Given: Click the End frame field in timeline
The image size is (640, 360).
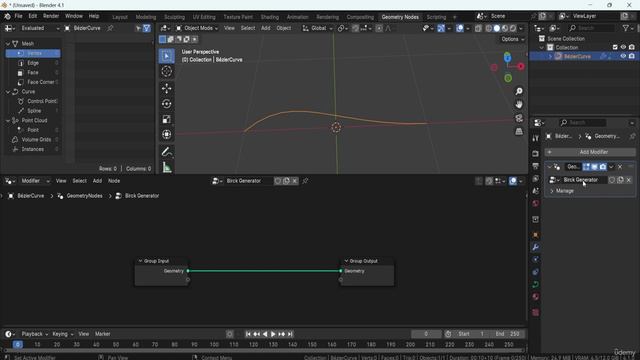Looking at the screenshot, I should coord(506,334).
